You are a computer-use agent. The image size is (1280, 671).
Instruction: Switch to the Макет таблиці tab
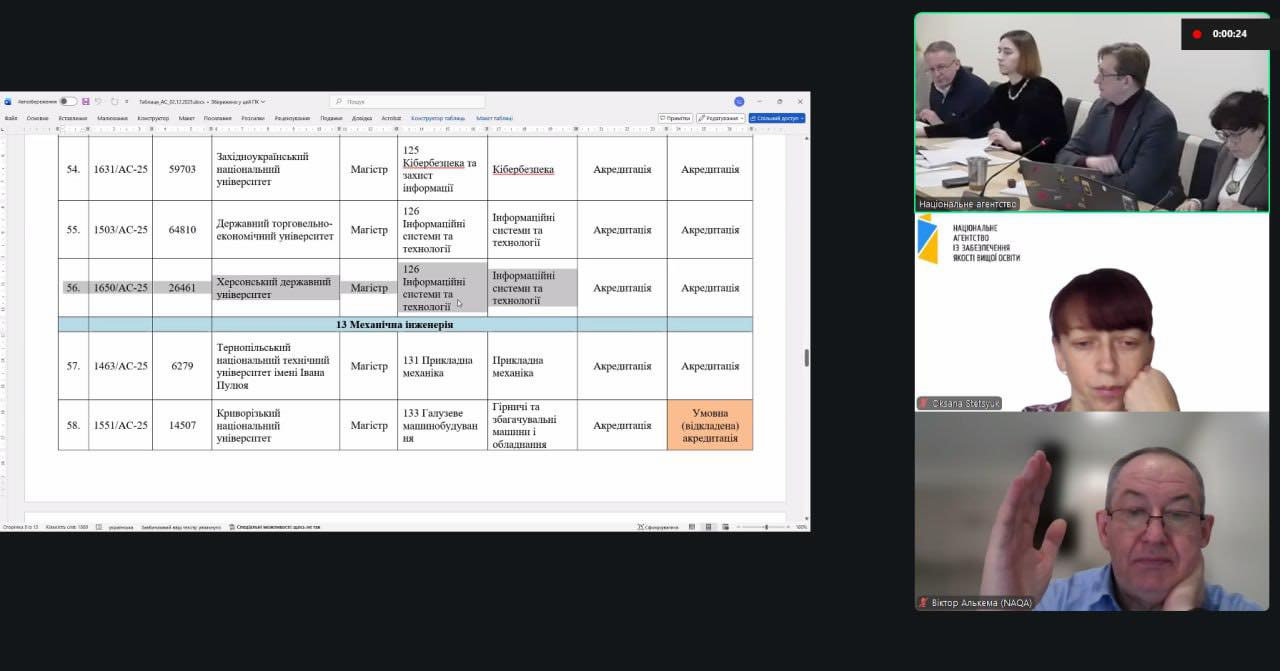(x=494, y=118)
